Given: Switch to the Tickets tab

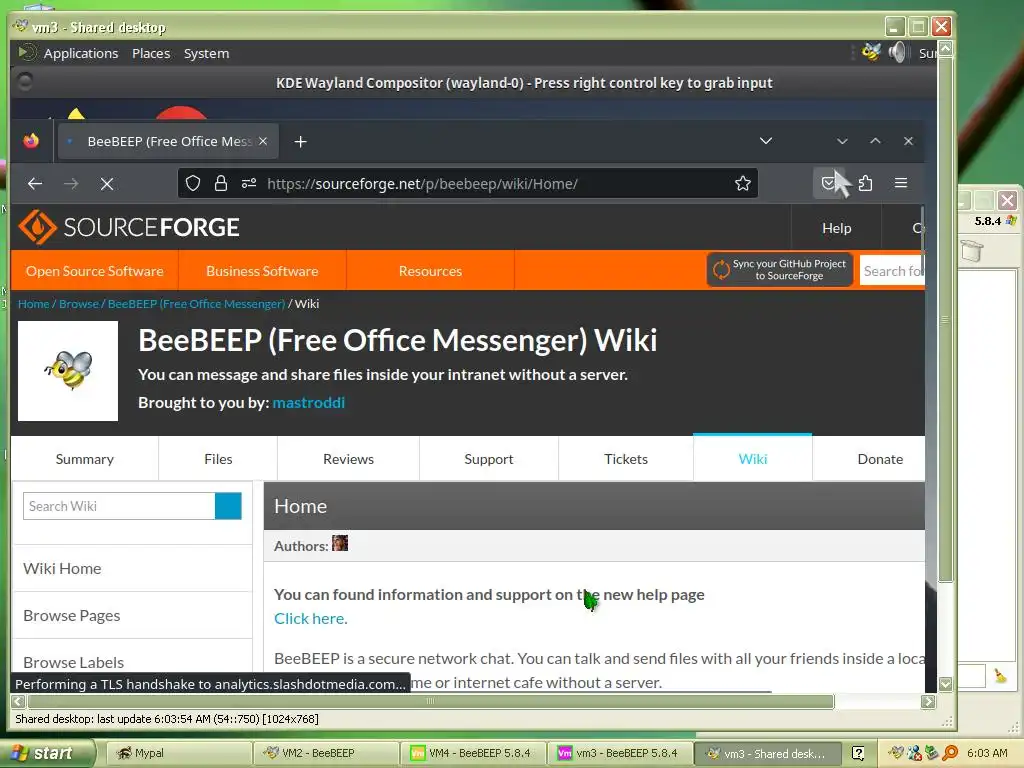Looking at the screenshot, I should [x=626, y=459].
